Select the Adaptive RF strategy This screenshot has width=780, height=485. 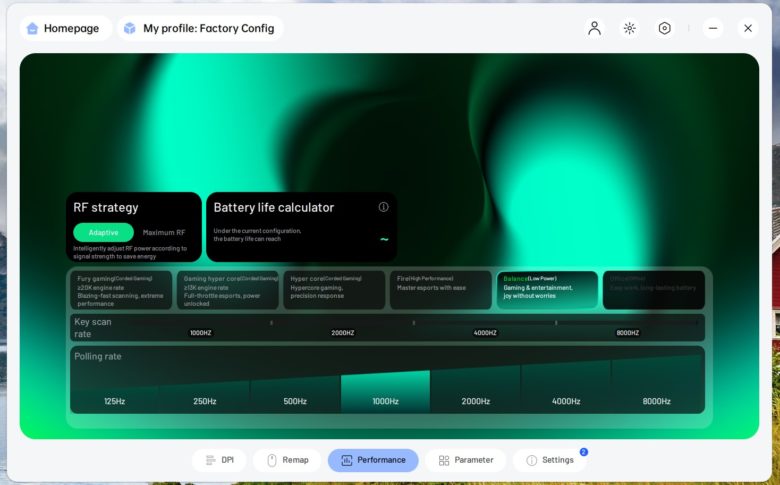[103, 232]
